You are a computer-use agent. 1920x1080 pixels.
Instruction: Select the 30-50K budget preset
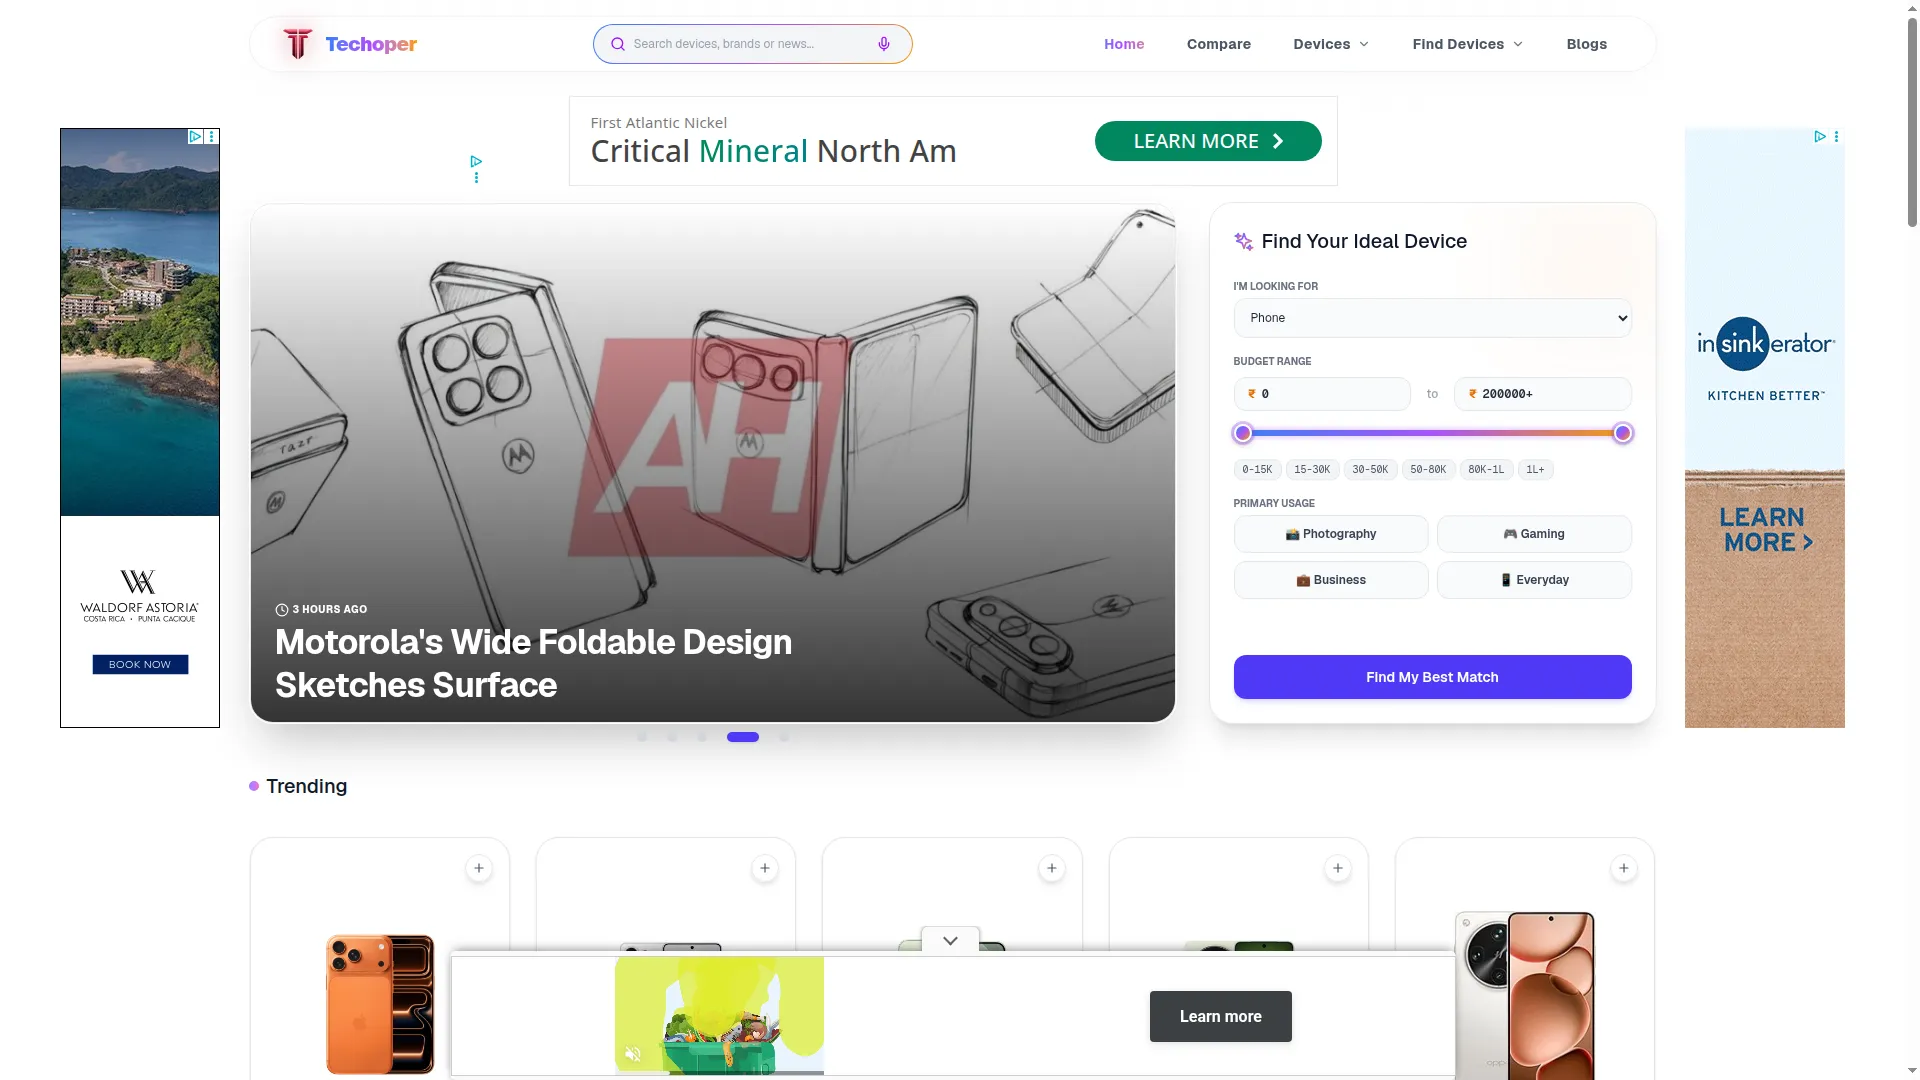(1370, 470)
